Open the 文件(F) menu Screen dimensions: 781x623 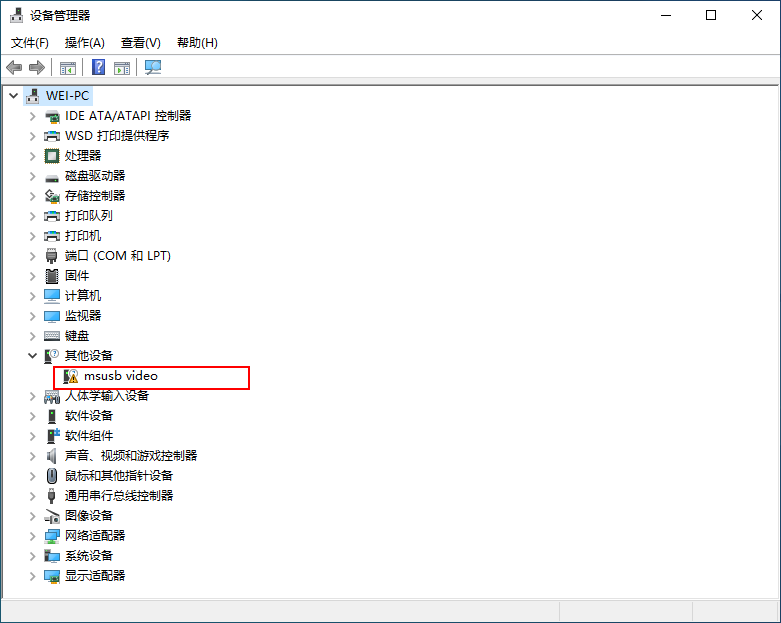tap(30, 43)
